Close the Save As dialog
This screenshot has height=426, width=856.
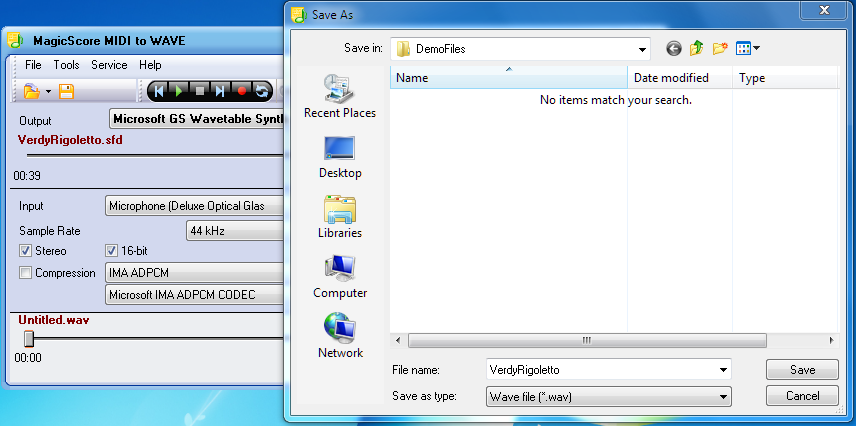(824, 9)
